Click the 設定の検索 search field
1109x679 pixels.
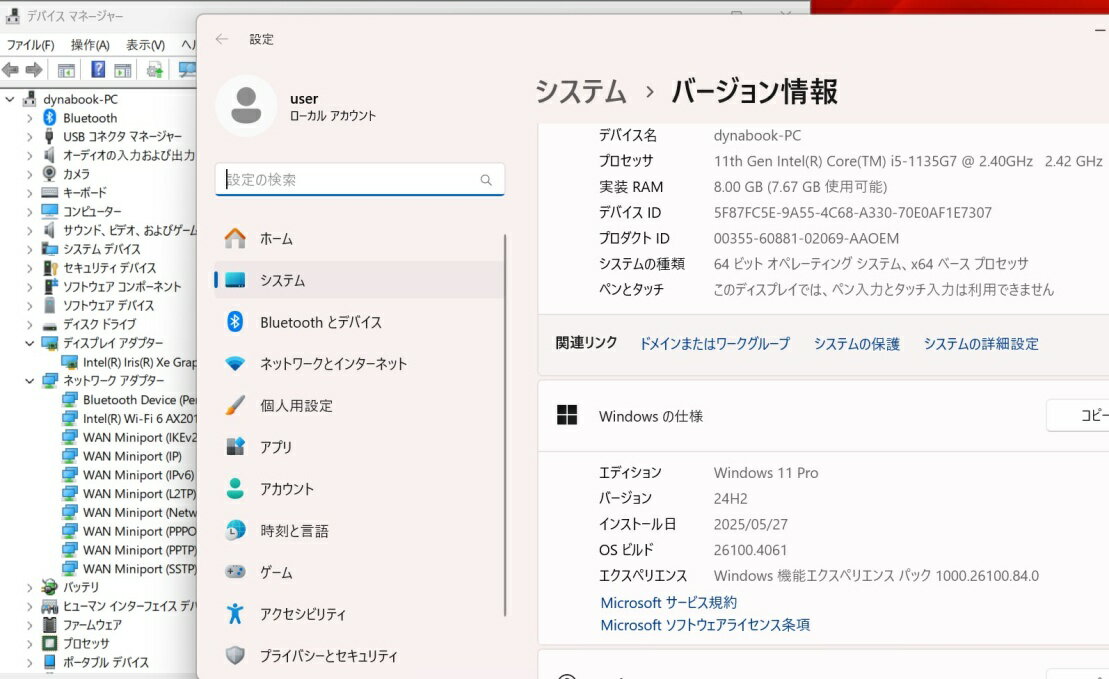pos(350,180)
